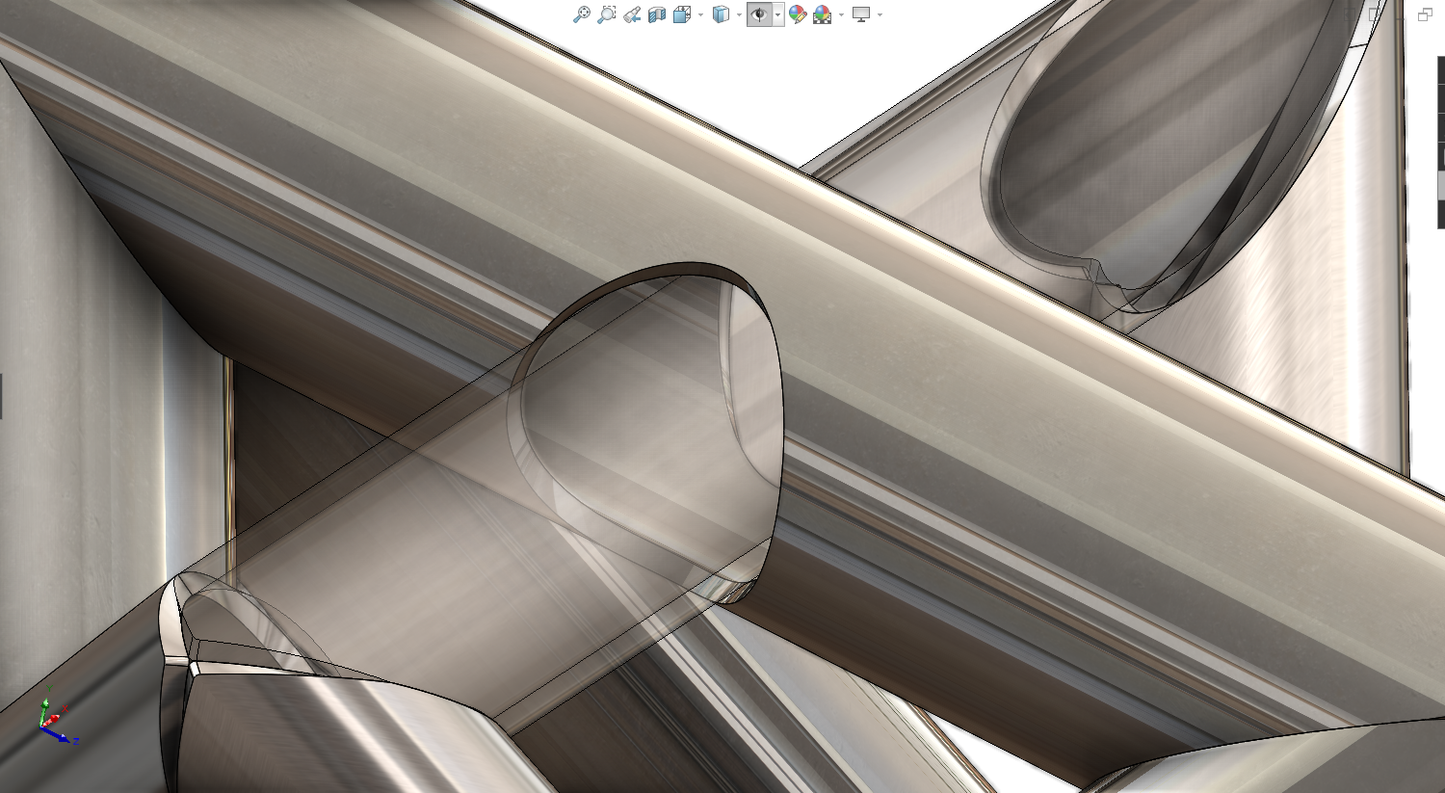This screenshot has width=1445, height=793.
Task: Open the View Orientation cube icon
Action: 682,14
